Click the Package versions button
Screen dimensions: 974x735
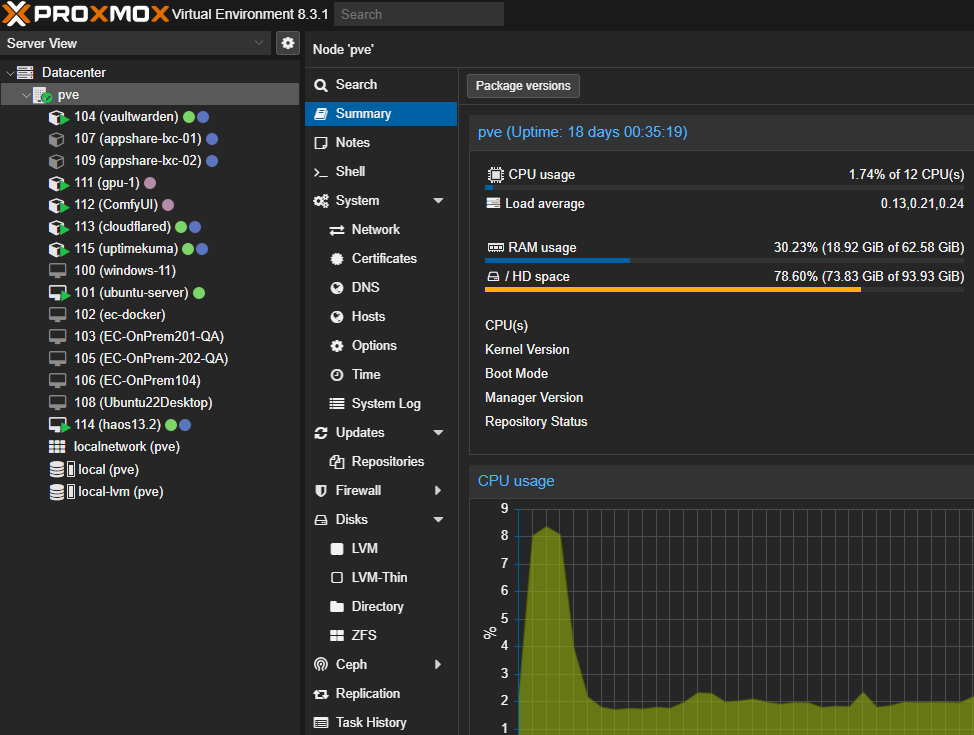point(522,85)
